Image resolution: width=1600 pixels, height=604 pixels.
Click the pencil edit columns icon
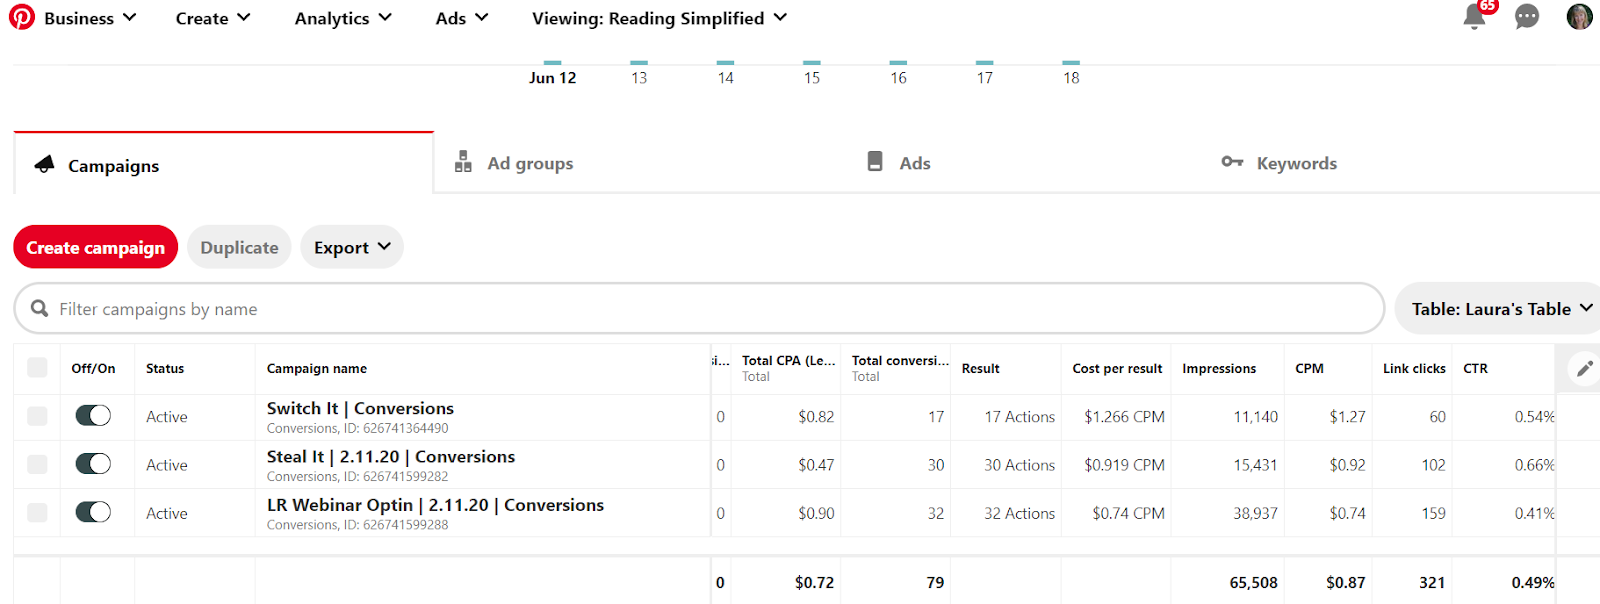pyautogui.click(x=1585, y=369)
